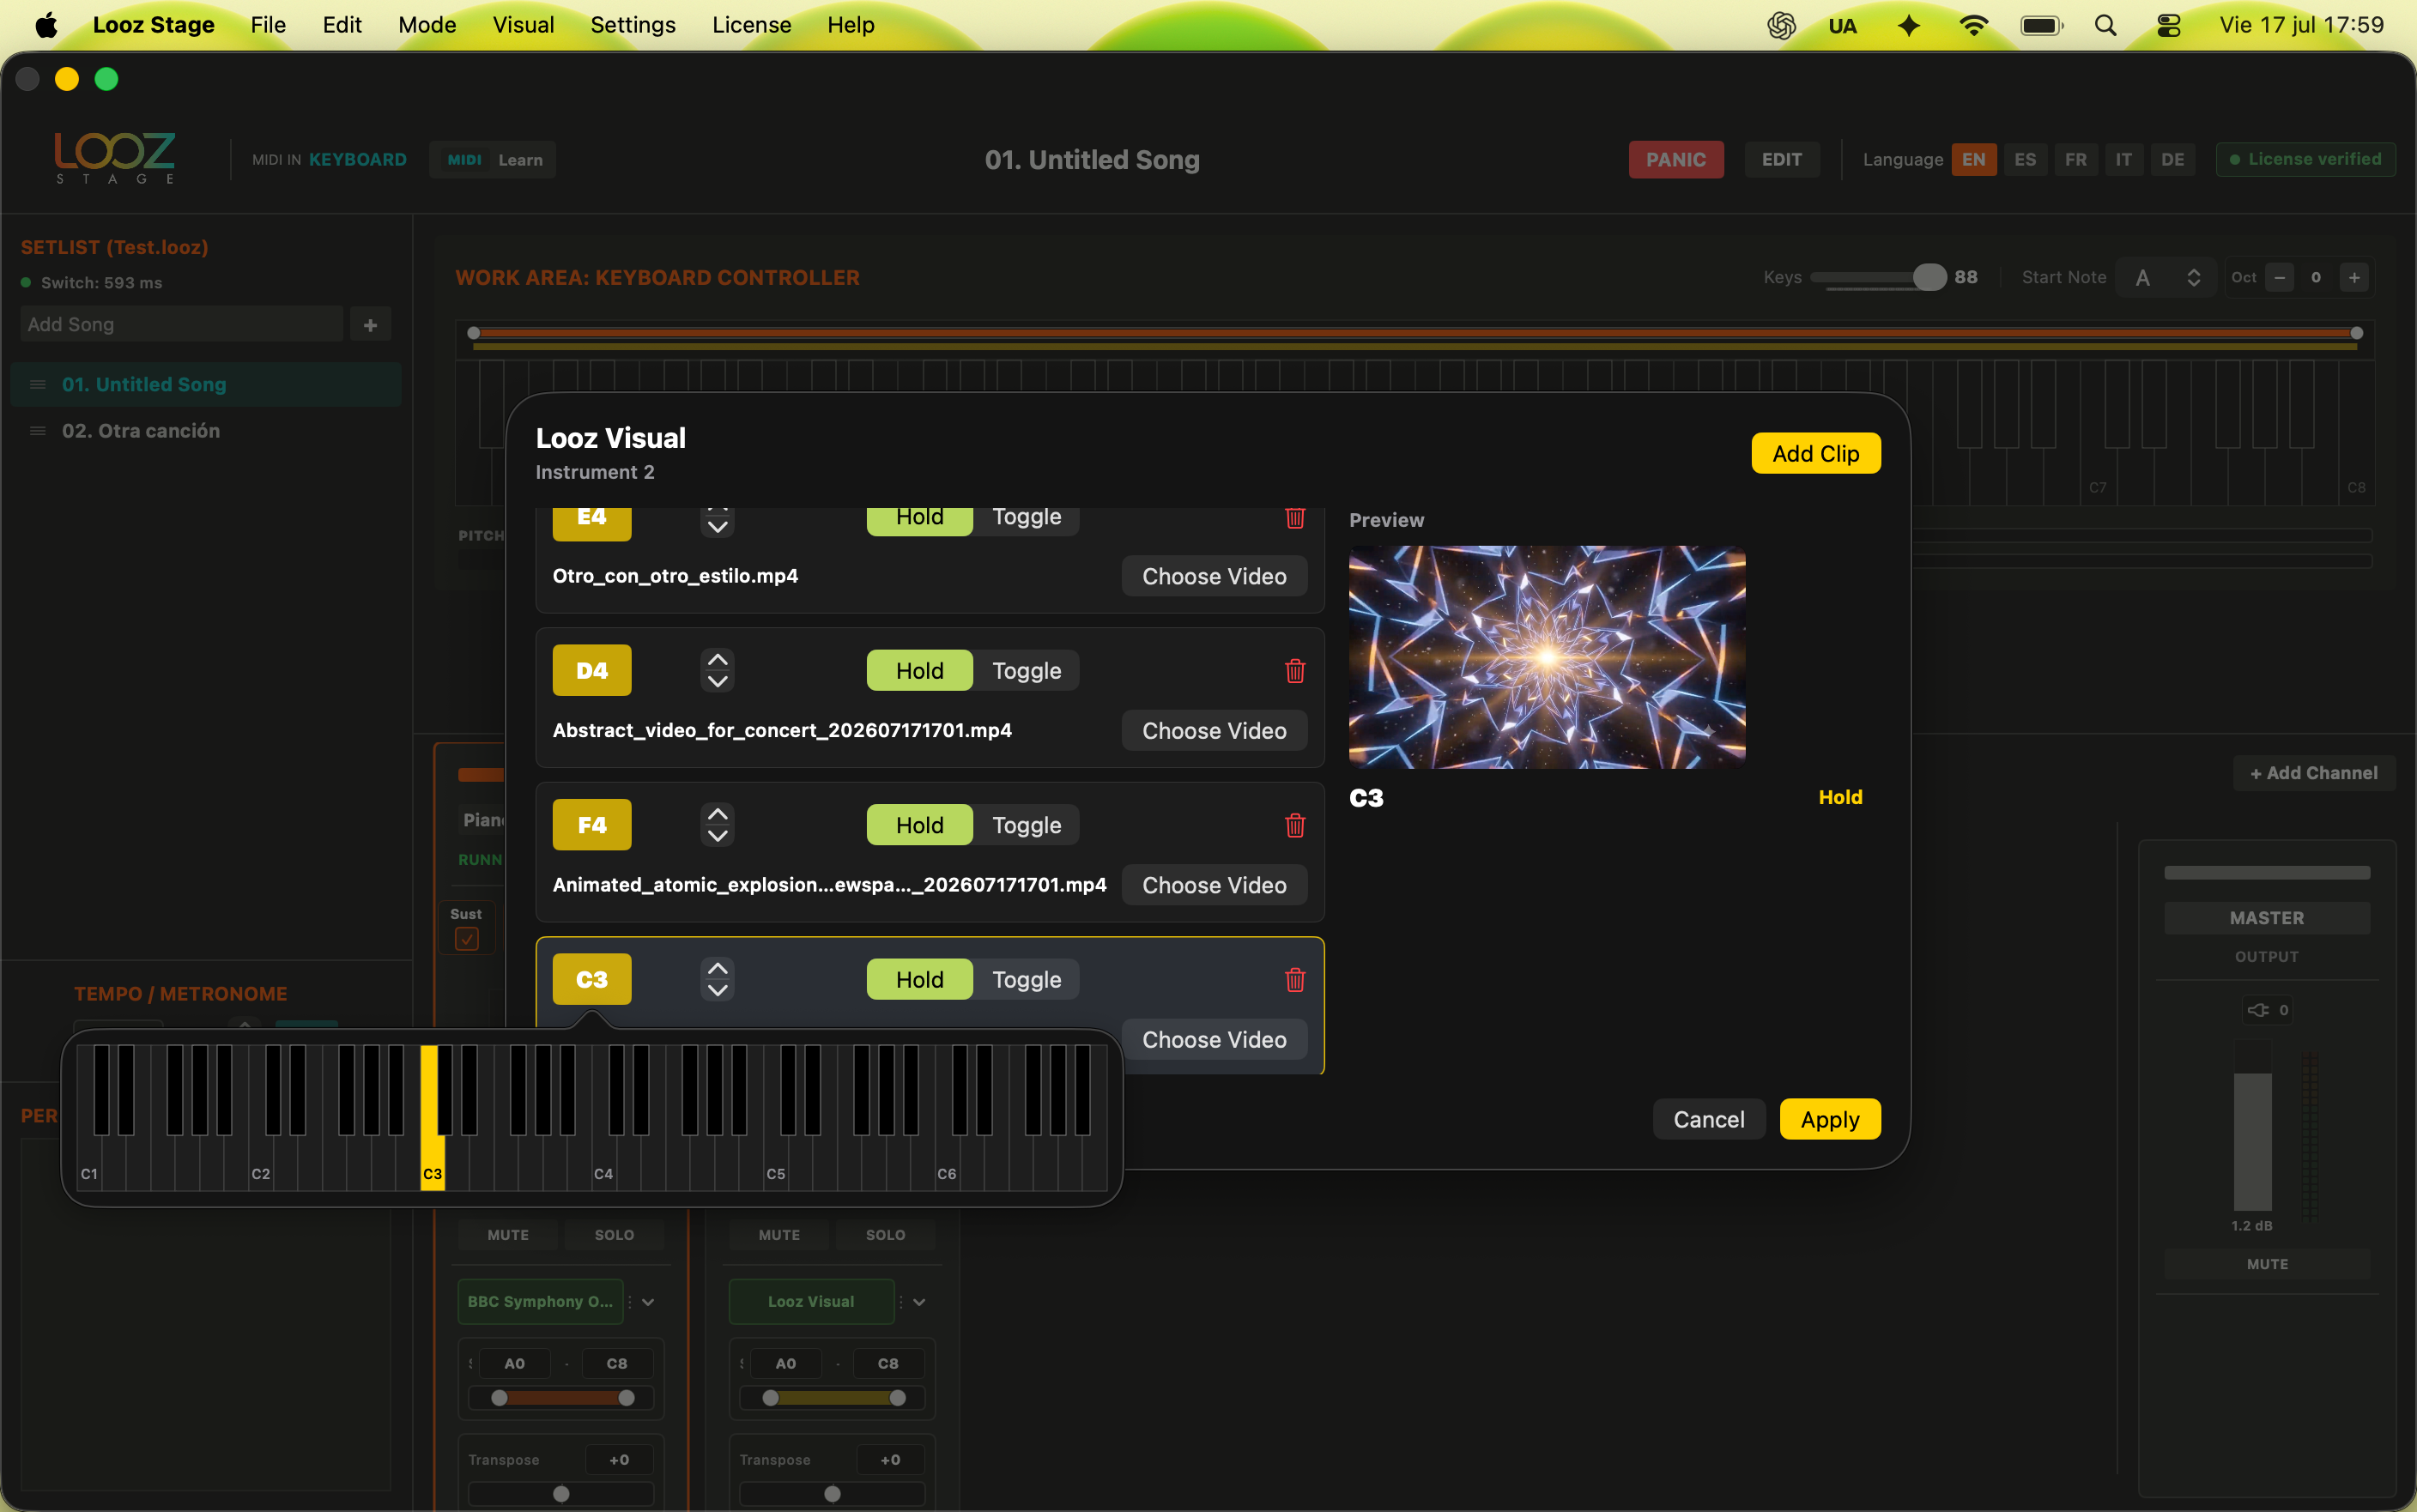2417x1512 pixels.
Task: Click MIDI Learn button
Action: (493, 160)
